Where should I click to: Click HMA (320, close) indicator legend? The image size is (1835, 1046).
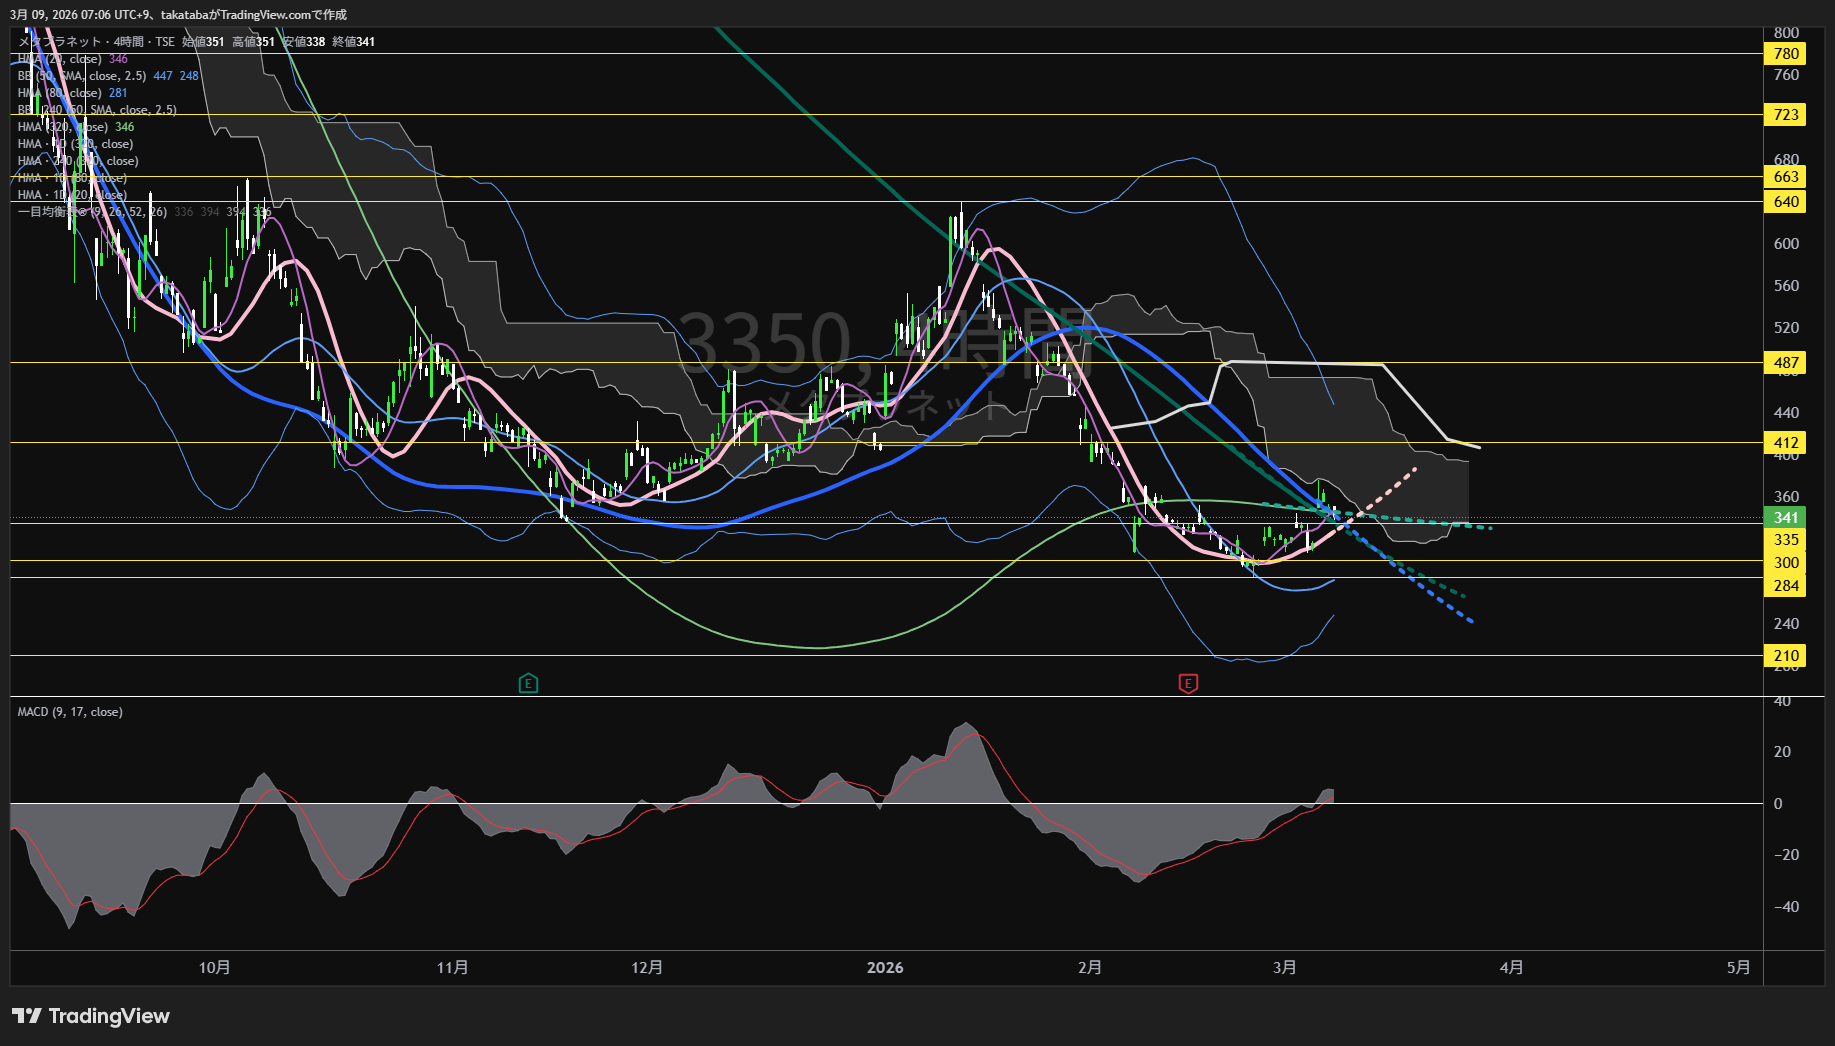(x=62, y=127)
